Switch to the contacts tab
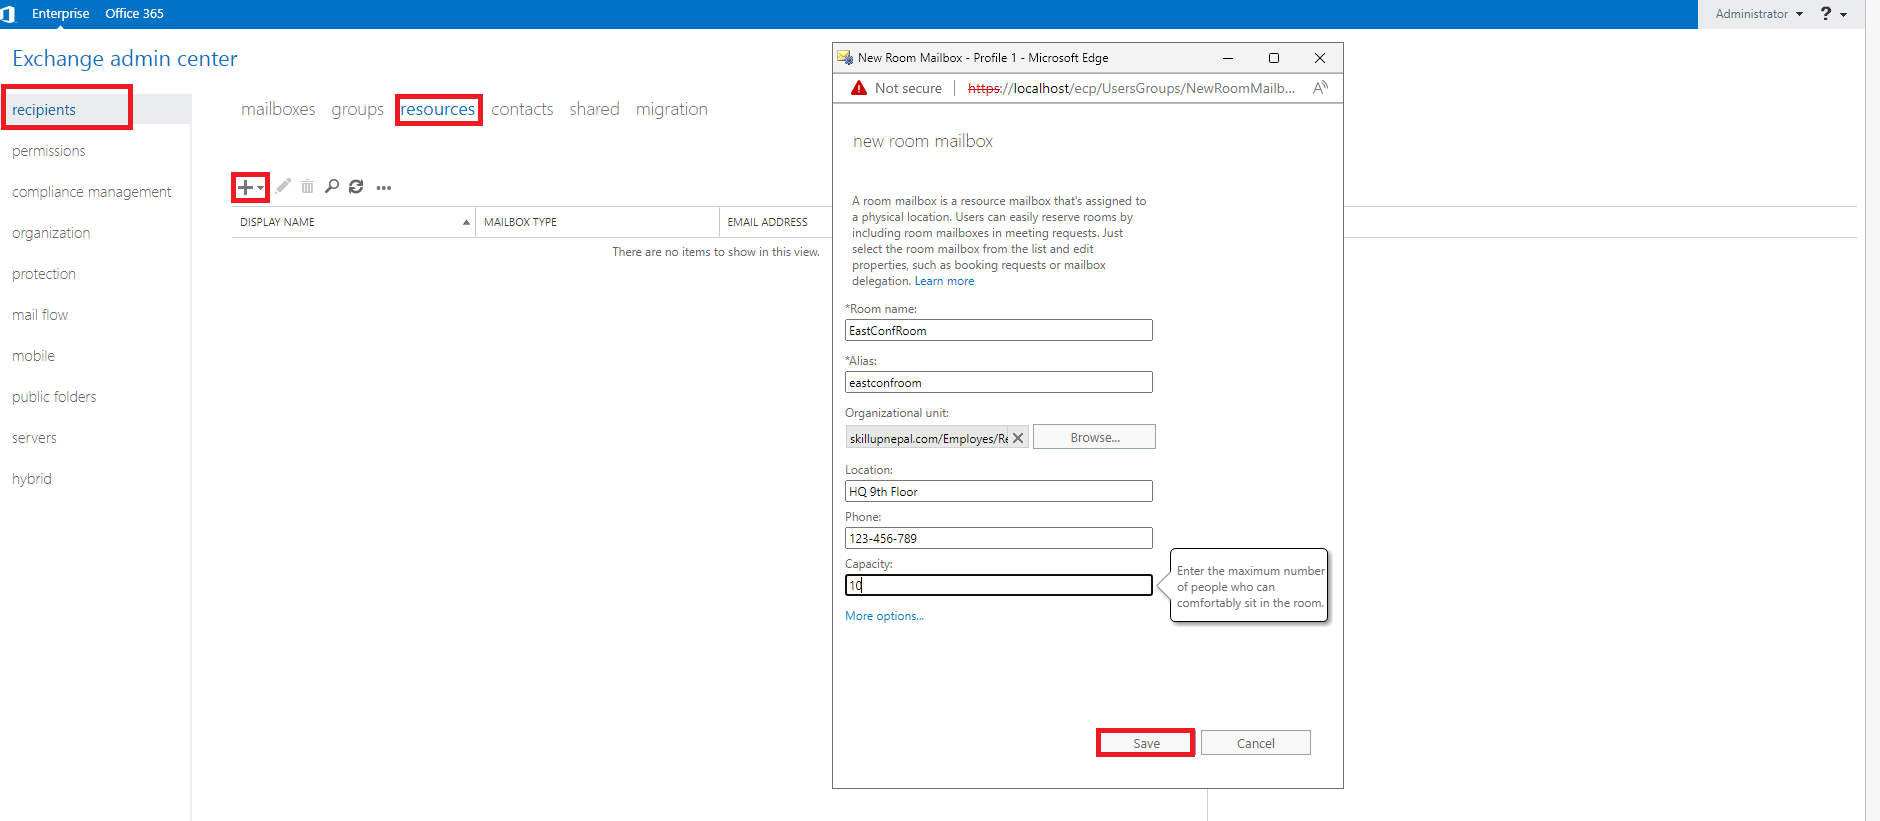 pos(522,109)
